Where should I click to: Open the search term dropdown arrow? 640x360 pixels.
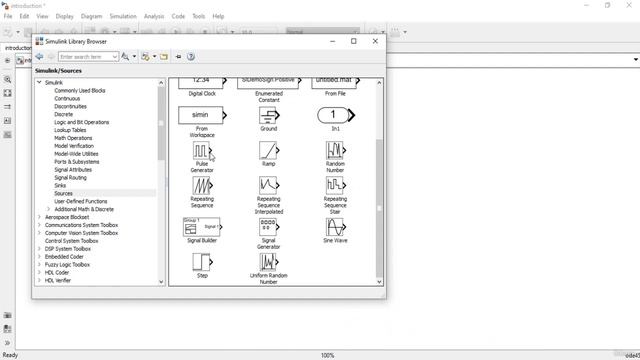point(115,57)
